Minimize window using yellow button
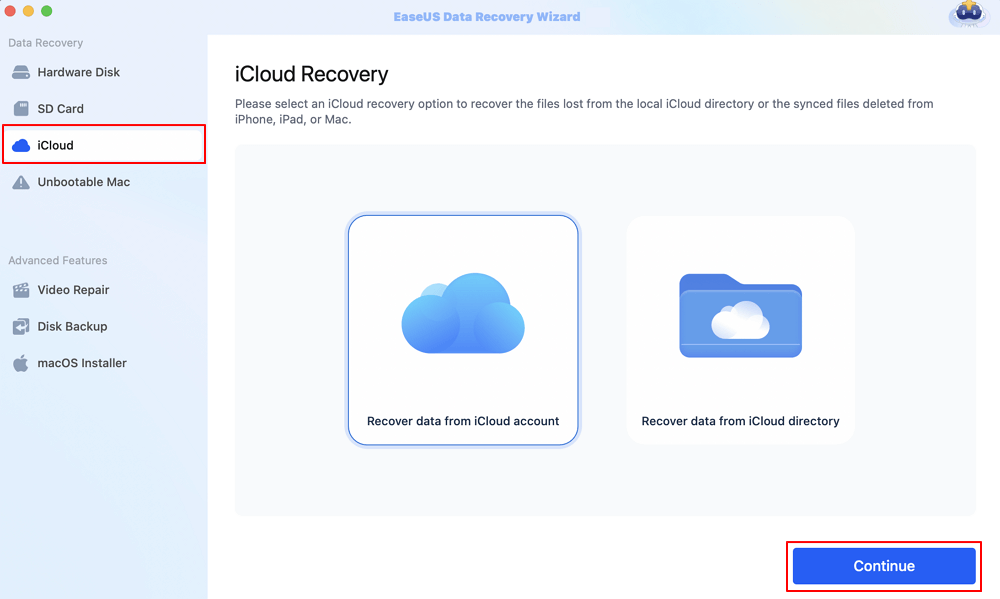 pyautogui.click(x=28, y=11)
